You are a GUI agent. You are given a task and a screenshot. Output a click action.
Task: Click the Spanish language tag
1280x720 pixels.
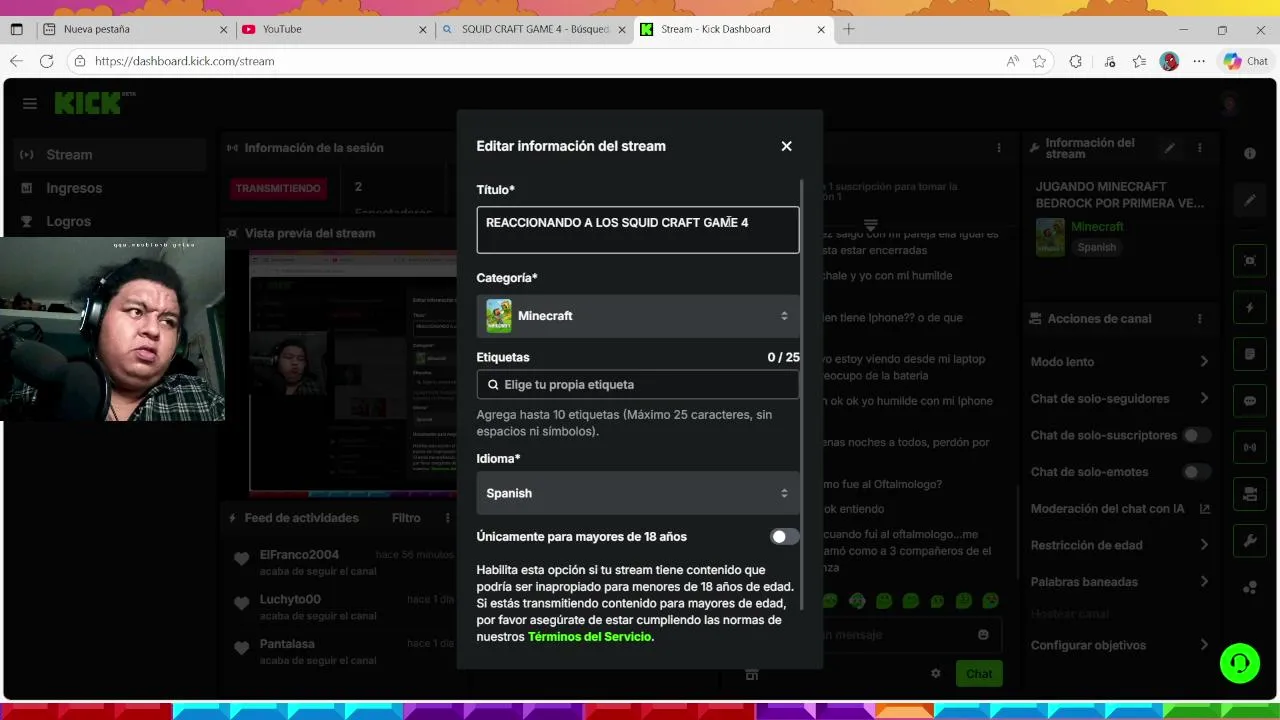pyautogui.click(x=1096, y=247)
